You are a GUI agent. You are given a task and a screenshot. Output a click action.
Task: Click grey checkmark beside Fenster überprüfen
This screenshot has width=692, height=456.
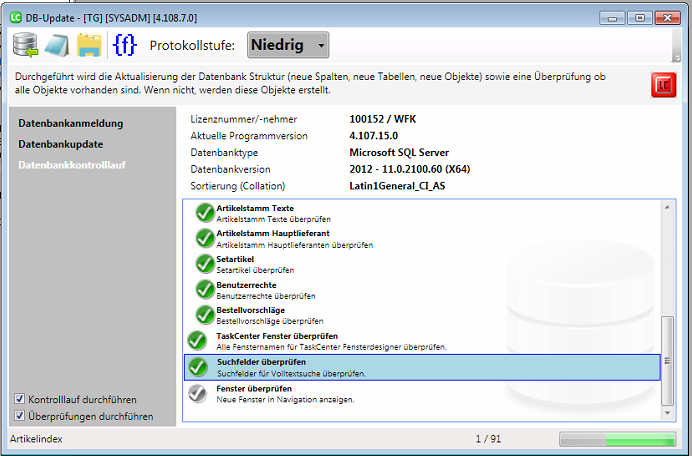[198, 393]
